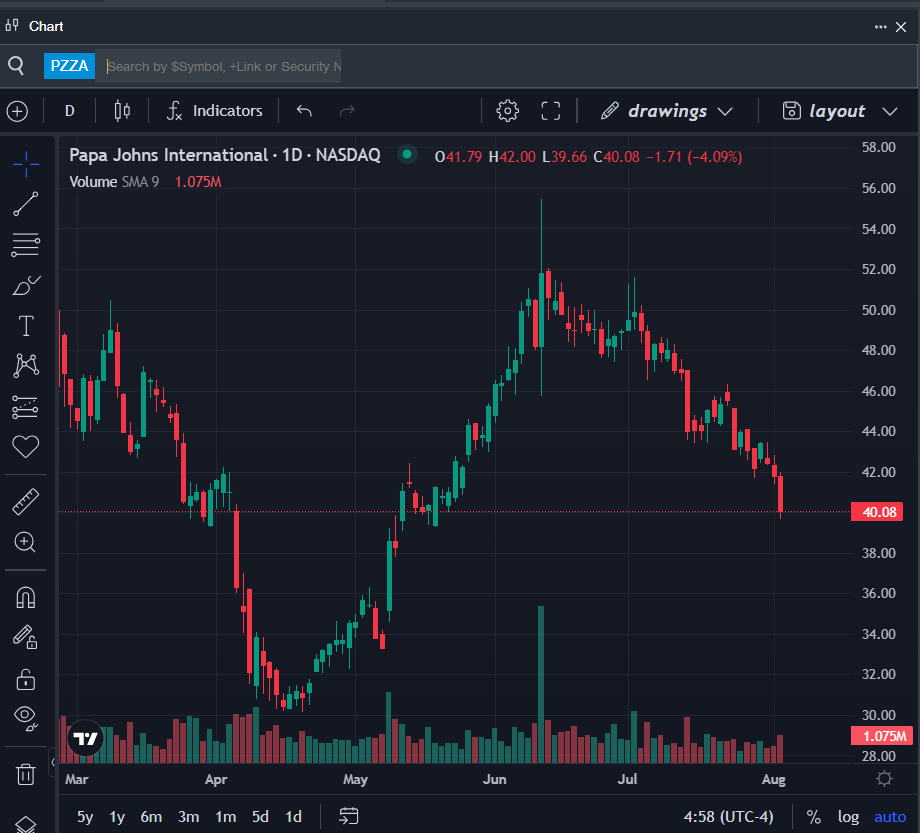This screenshot has width=920, height=833.
Task: Collapse the drawing toolbar side arrow
Action: (x=52, y=762)
